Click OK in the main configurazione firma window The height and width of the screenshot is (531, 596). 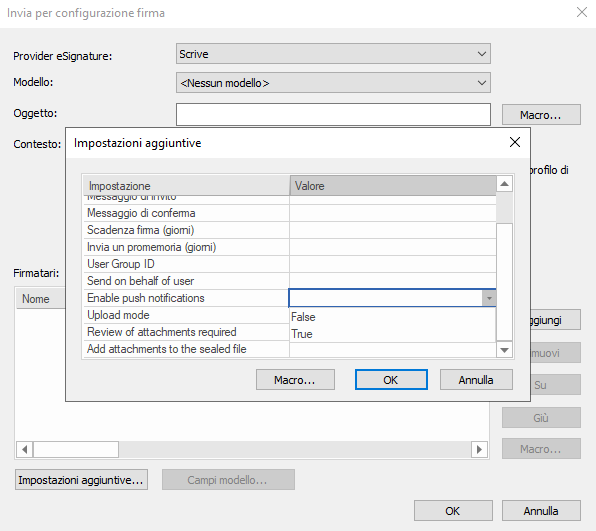point(453,510)
